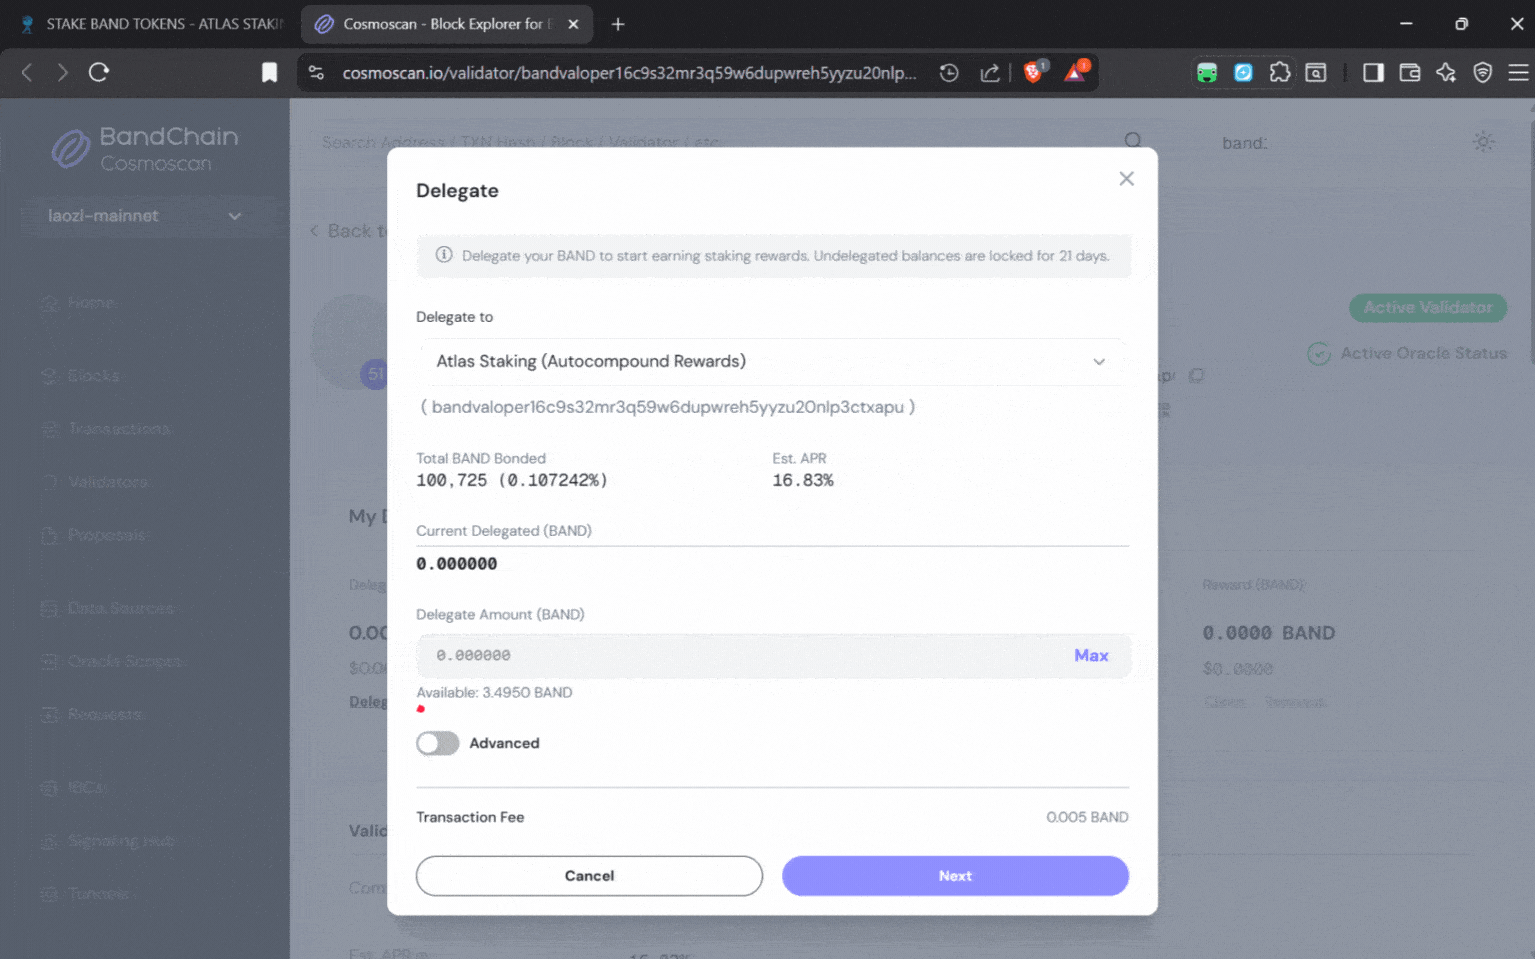This screenshot has width=1535, height=959.
Task: Click the BandChain Cosmoscan logo
Action: click(x=144, y=148)
